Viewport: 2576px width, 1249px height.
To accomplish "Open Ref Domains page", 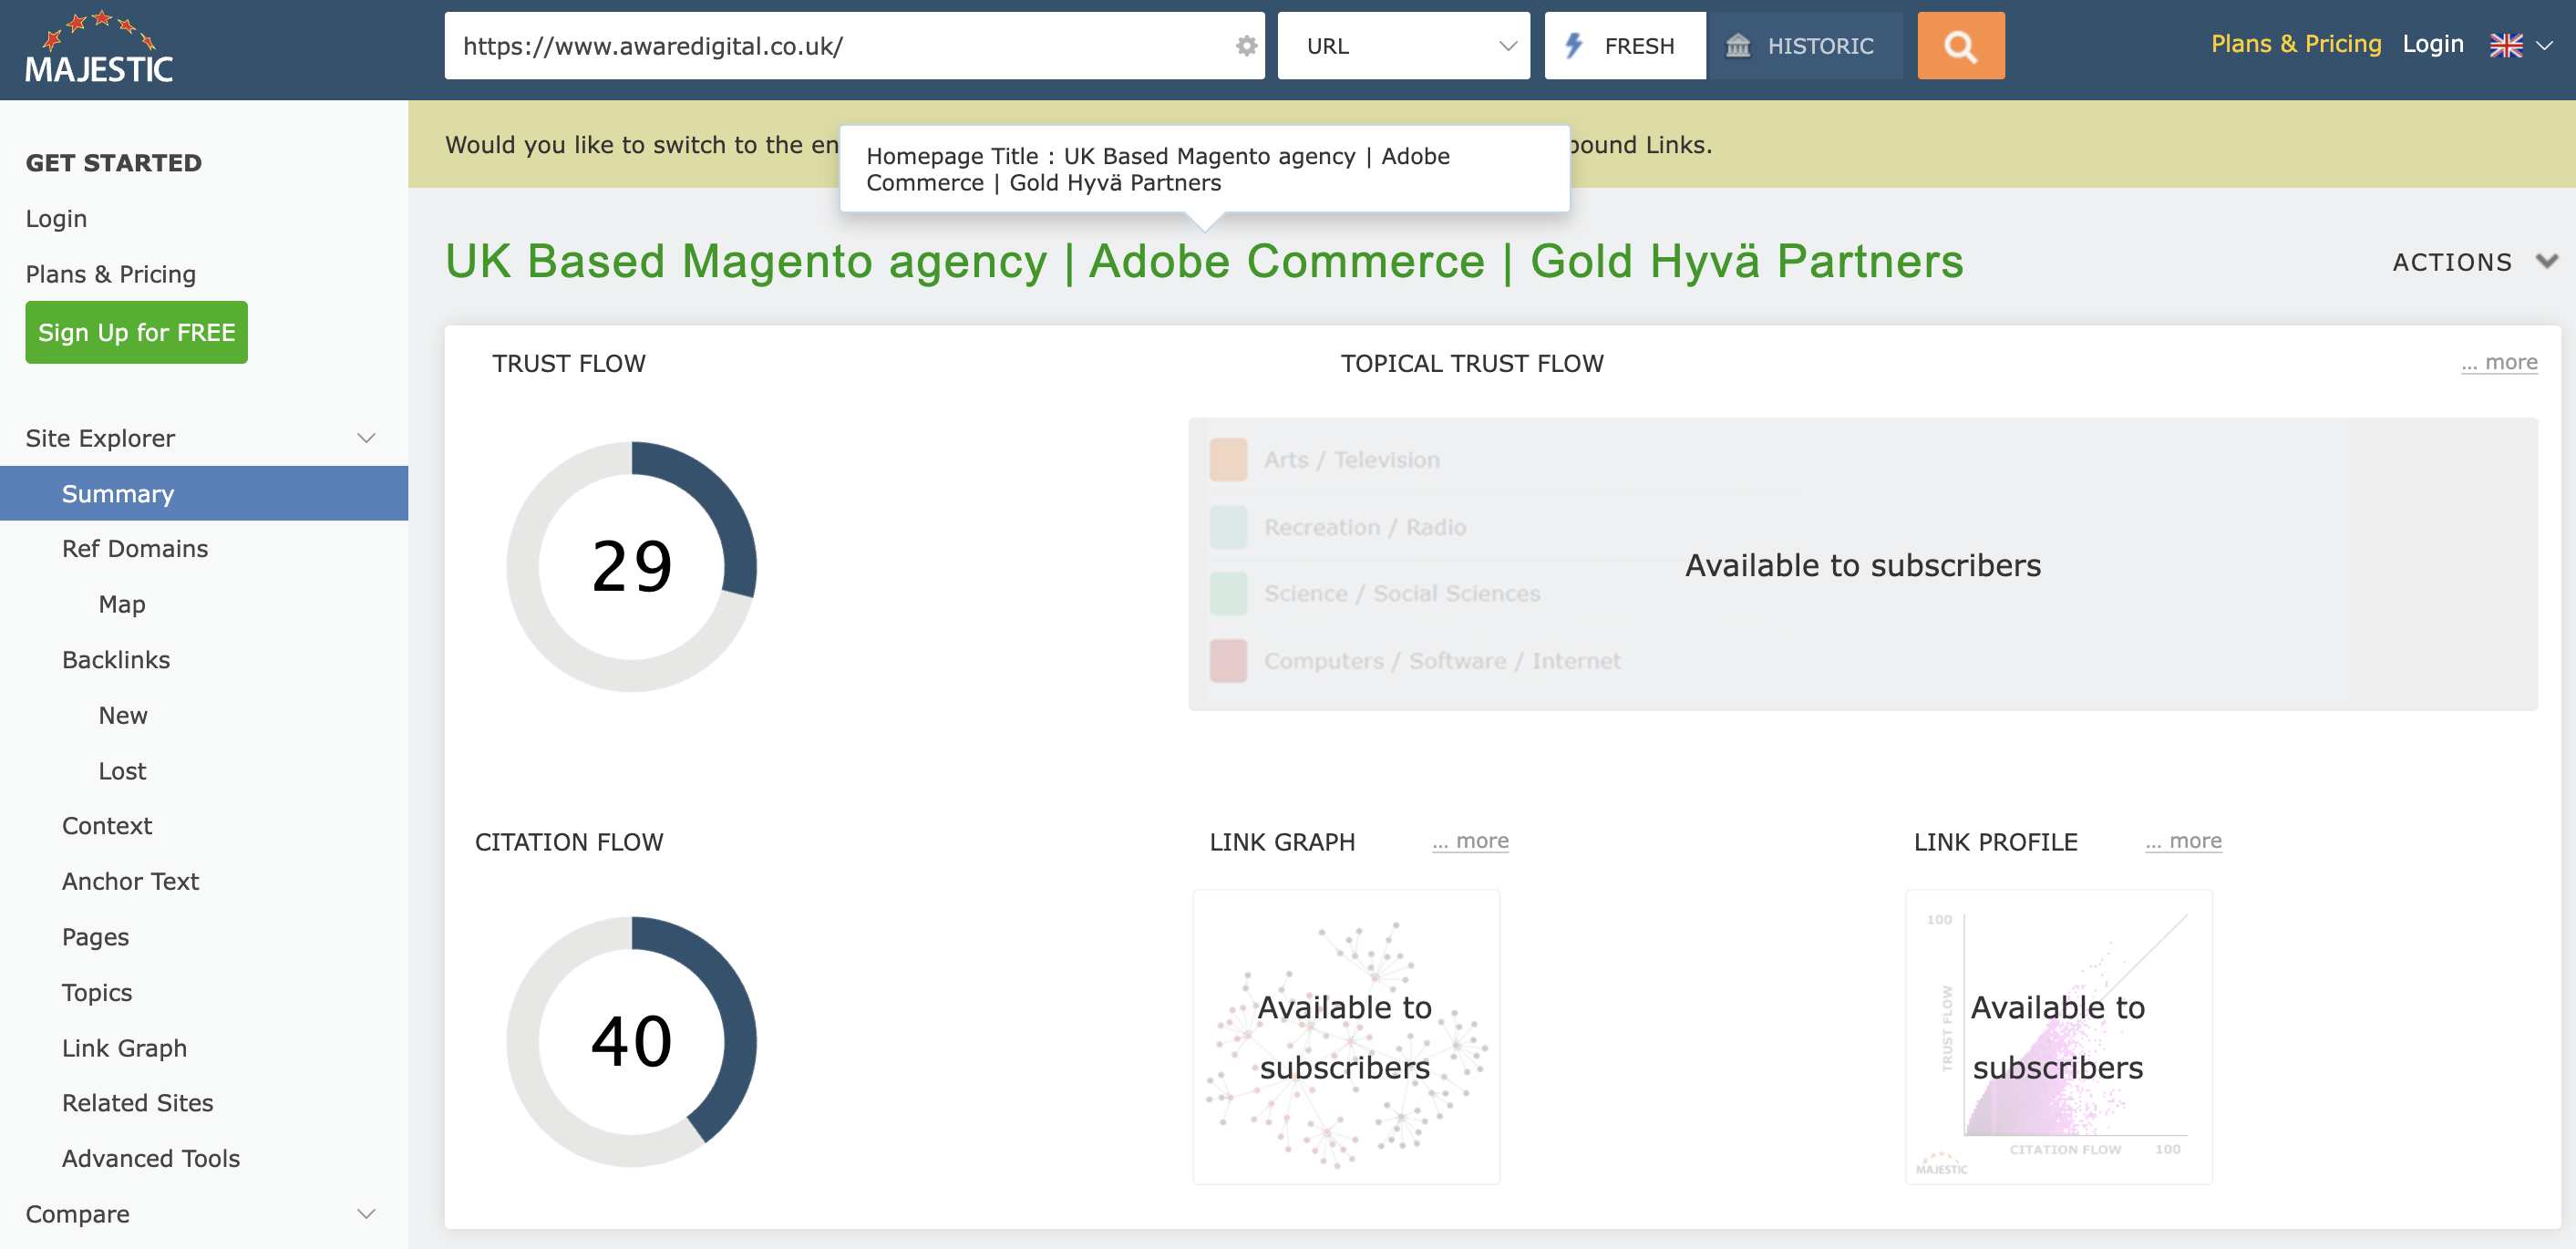I will pos(135,548).
